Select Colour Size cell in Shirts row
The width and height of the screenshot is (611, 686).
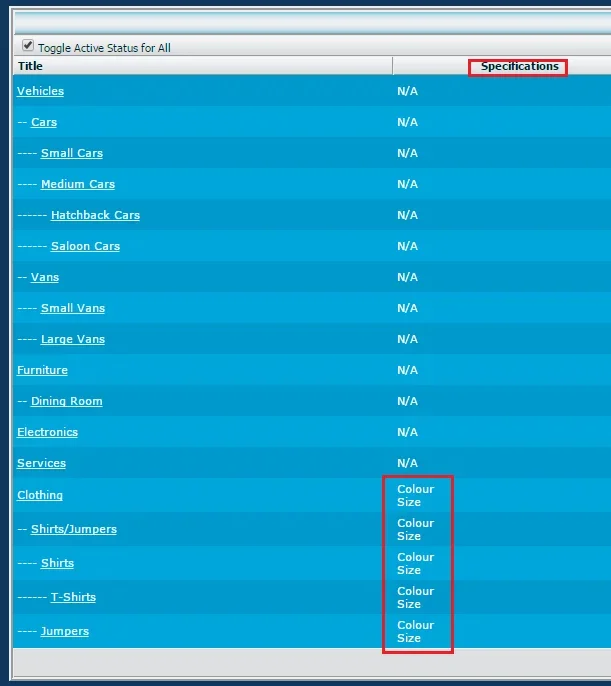coord(415,564)
